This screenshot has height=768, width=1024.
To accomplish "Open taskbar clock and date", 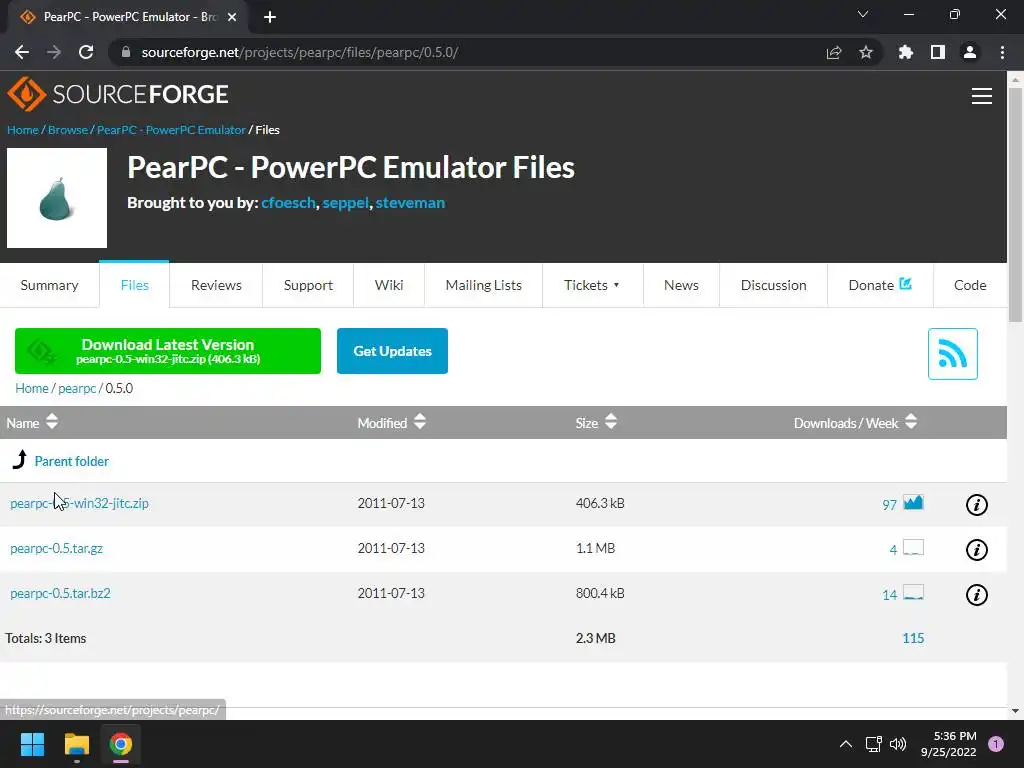I will pyautogui.click(x=948, y=744).
